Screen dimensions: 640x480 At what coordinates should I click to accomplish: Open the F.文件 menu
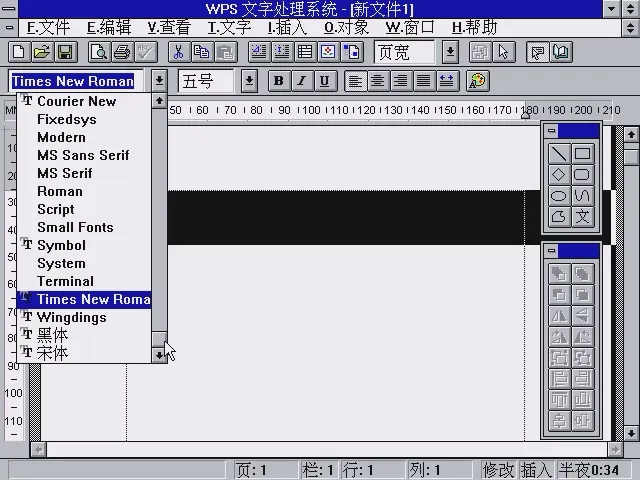pyautogui.click(x=48, y=28)
